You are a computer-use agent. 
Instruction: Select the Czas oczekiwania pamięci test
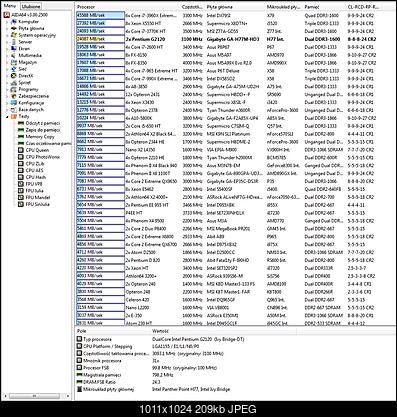48,143
